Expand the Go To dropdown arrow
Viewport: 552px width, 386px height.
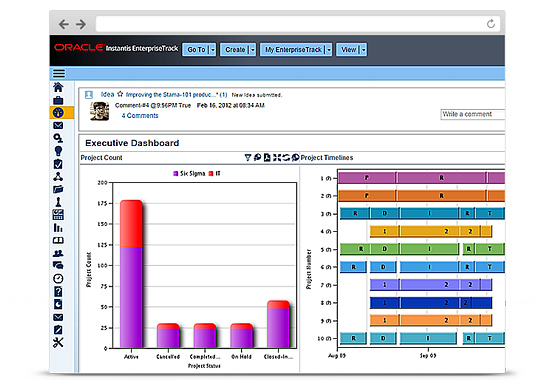(213, 50)
